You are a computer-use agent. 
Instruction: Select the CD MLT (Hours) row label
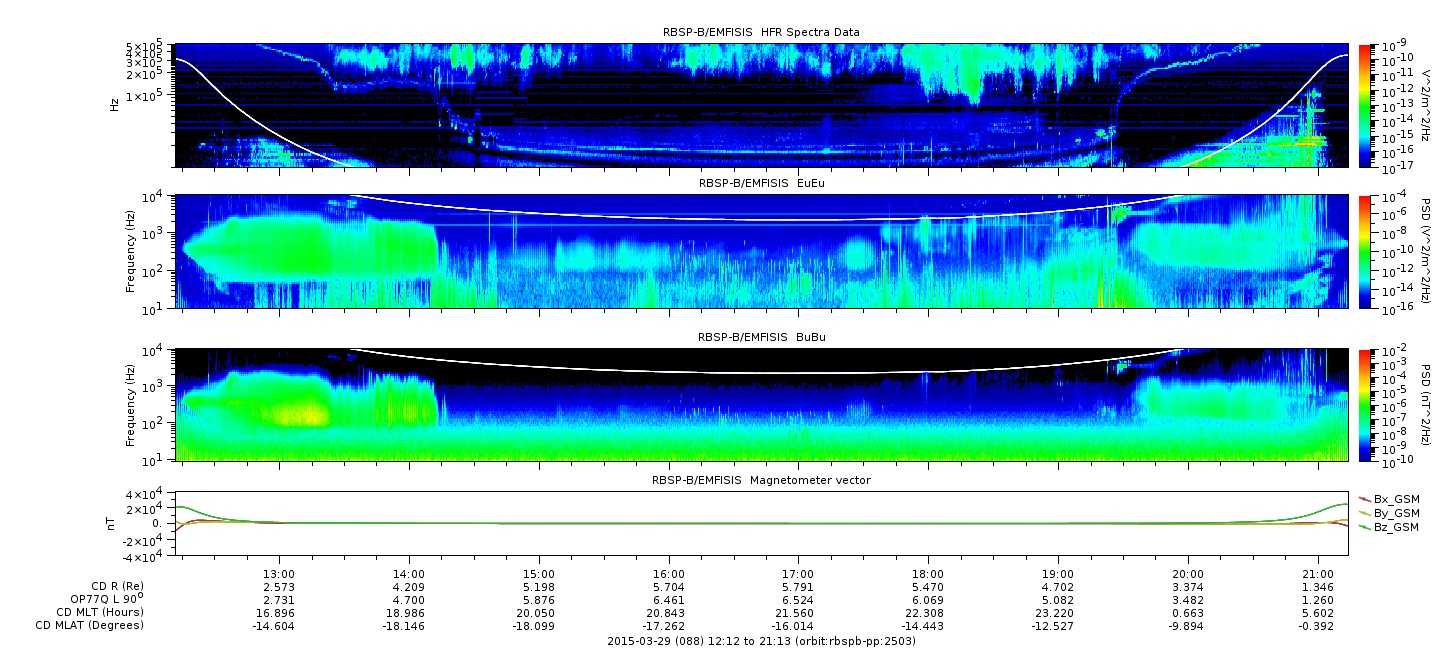[99, 613]
